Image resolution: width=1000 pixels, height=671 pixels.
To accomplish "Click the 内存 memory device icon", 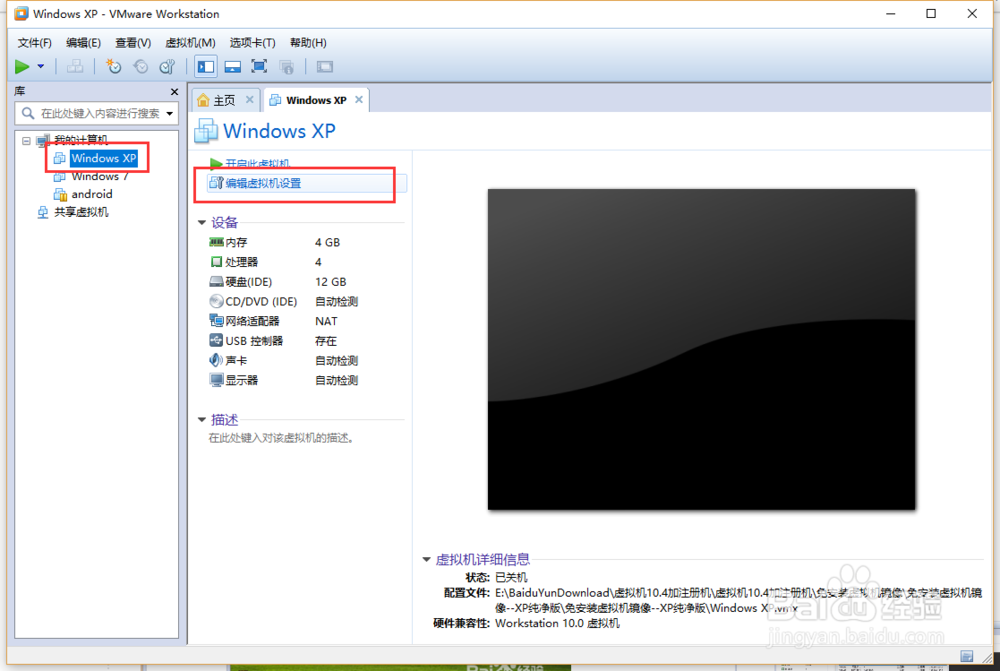I will [x=216, y=242].
